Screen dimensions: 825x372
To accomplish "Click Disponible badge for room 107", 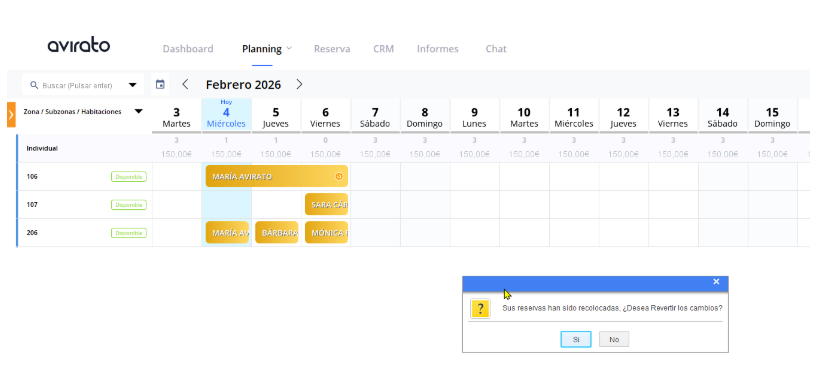I will [x=129, y=205].
